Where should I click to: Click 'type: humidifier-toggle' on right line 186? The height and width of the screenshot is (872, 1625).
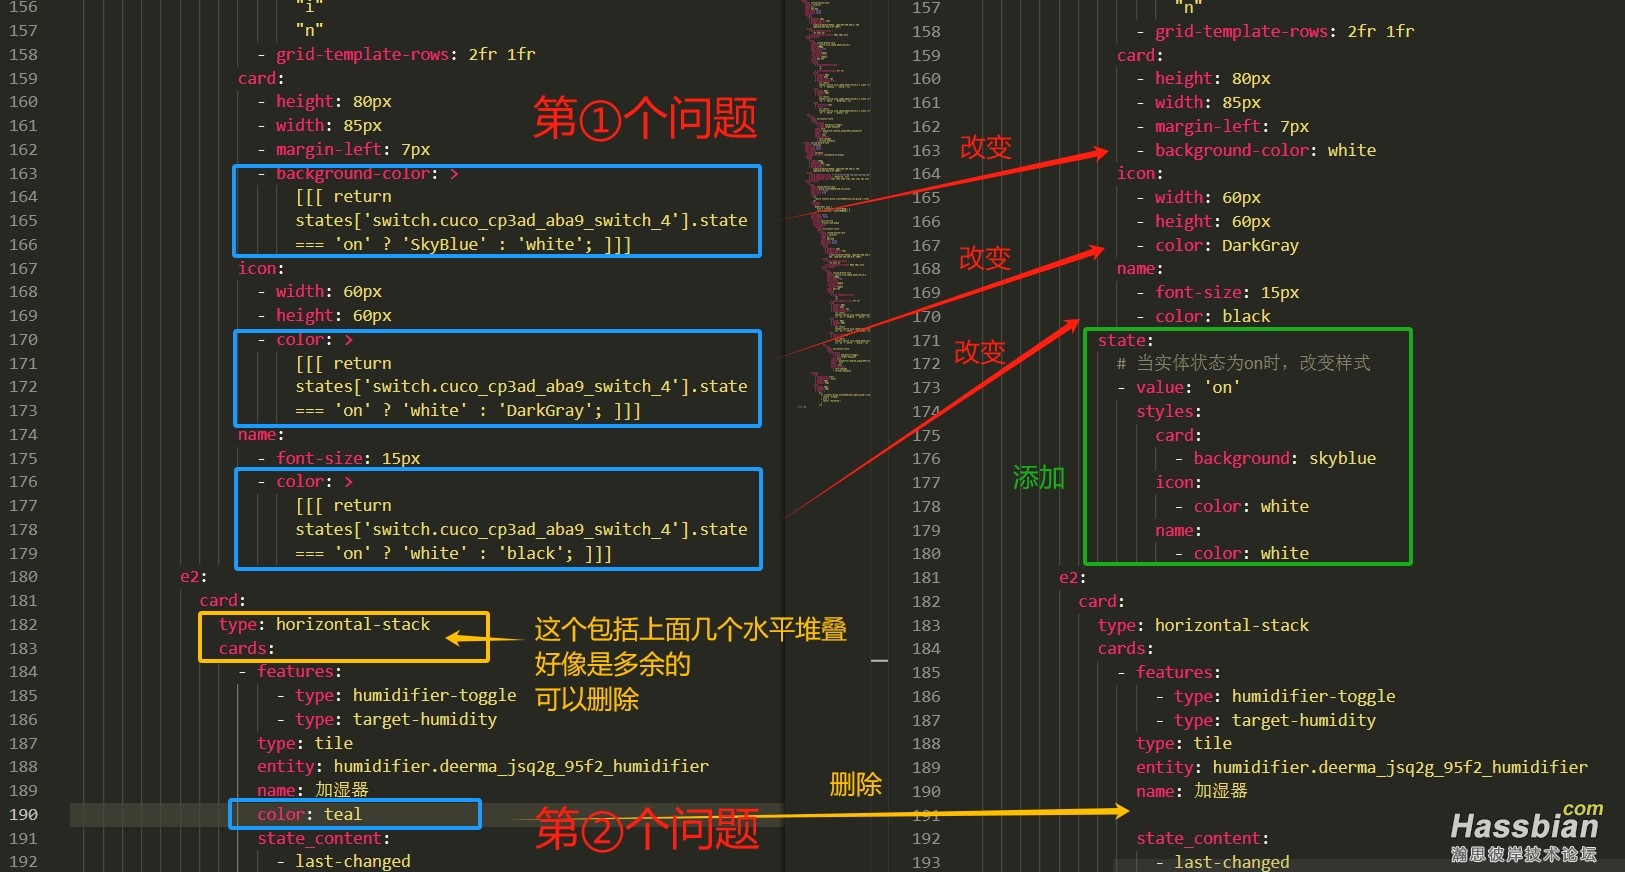coord(1285,696)
